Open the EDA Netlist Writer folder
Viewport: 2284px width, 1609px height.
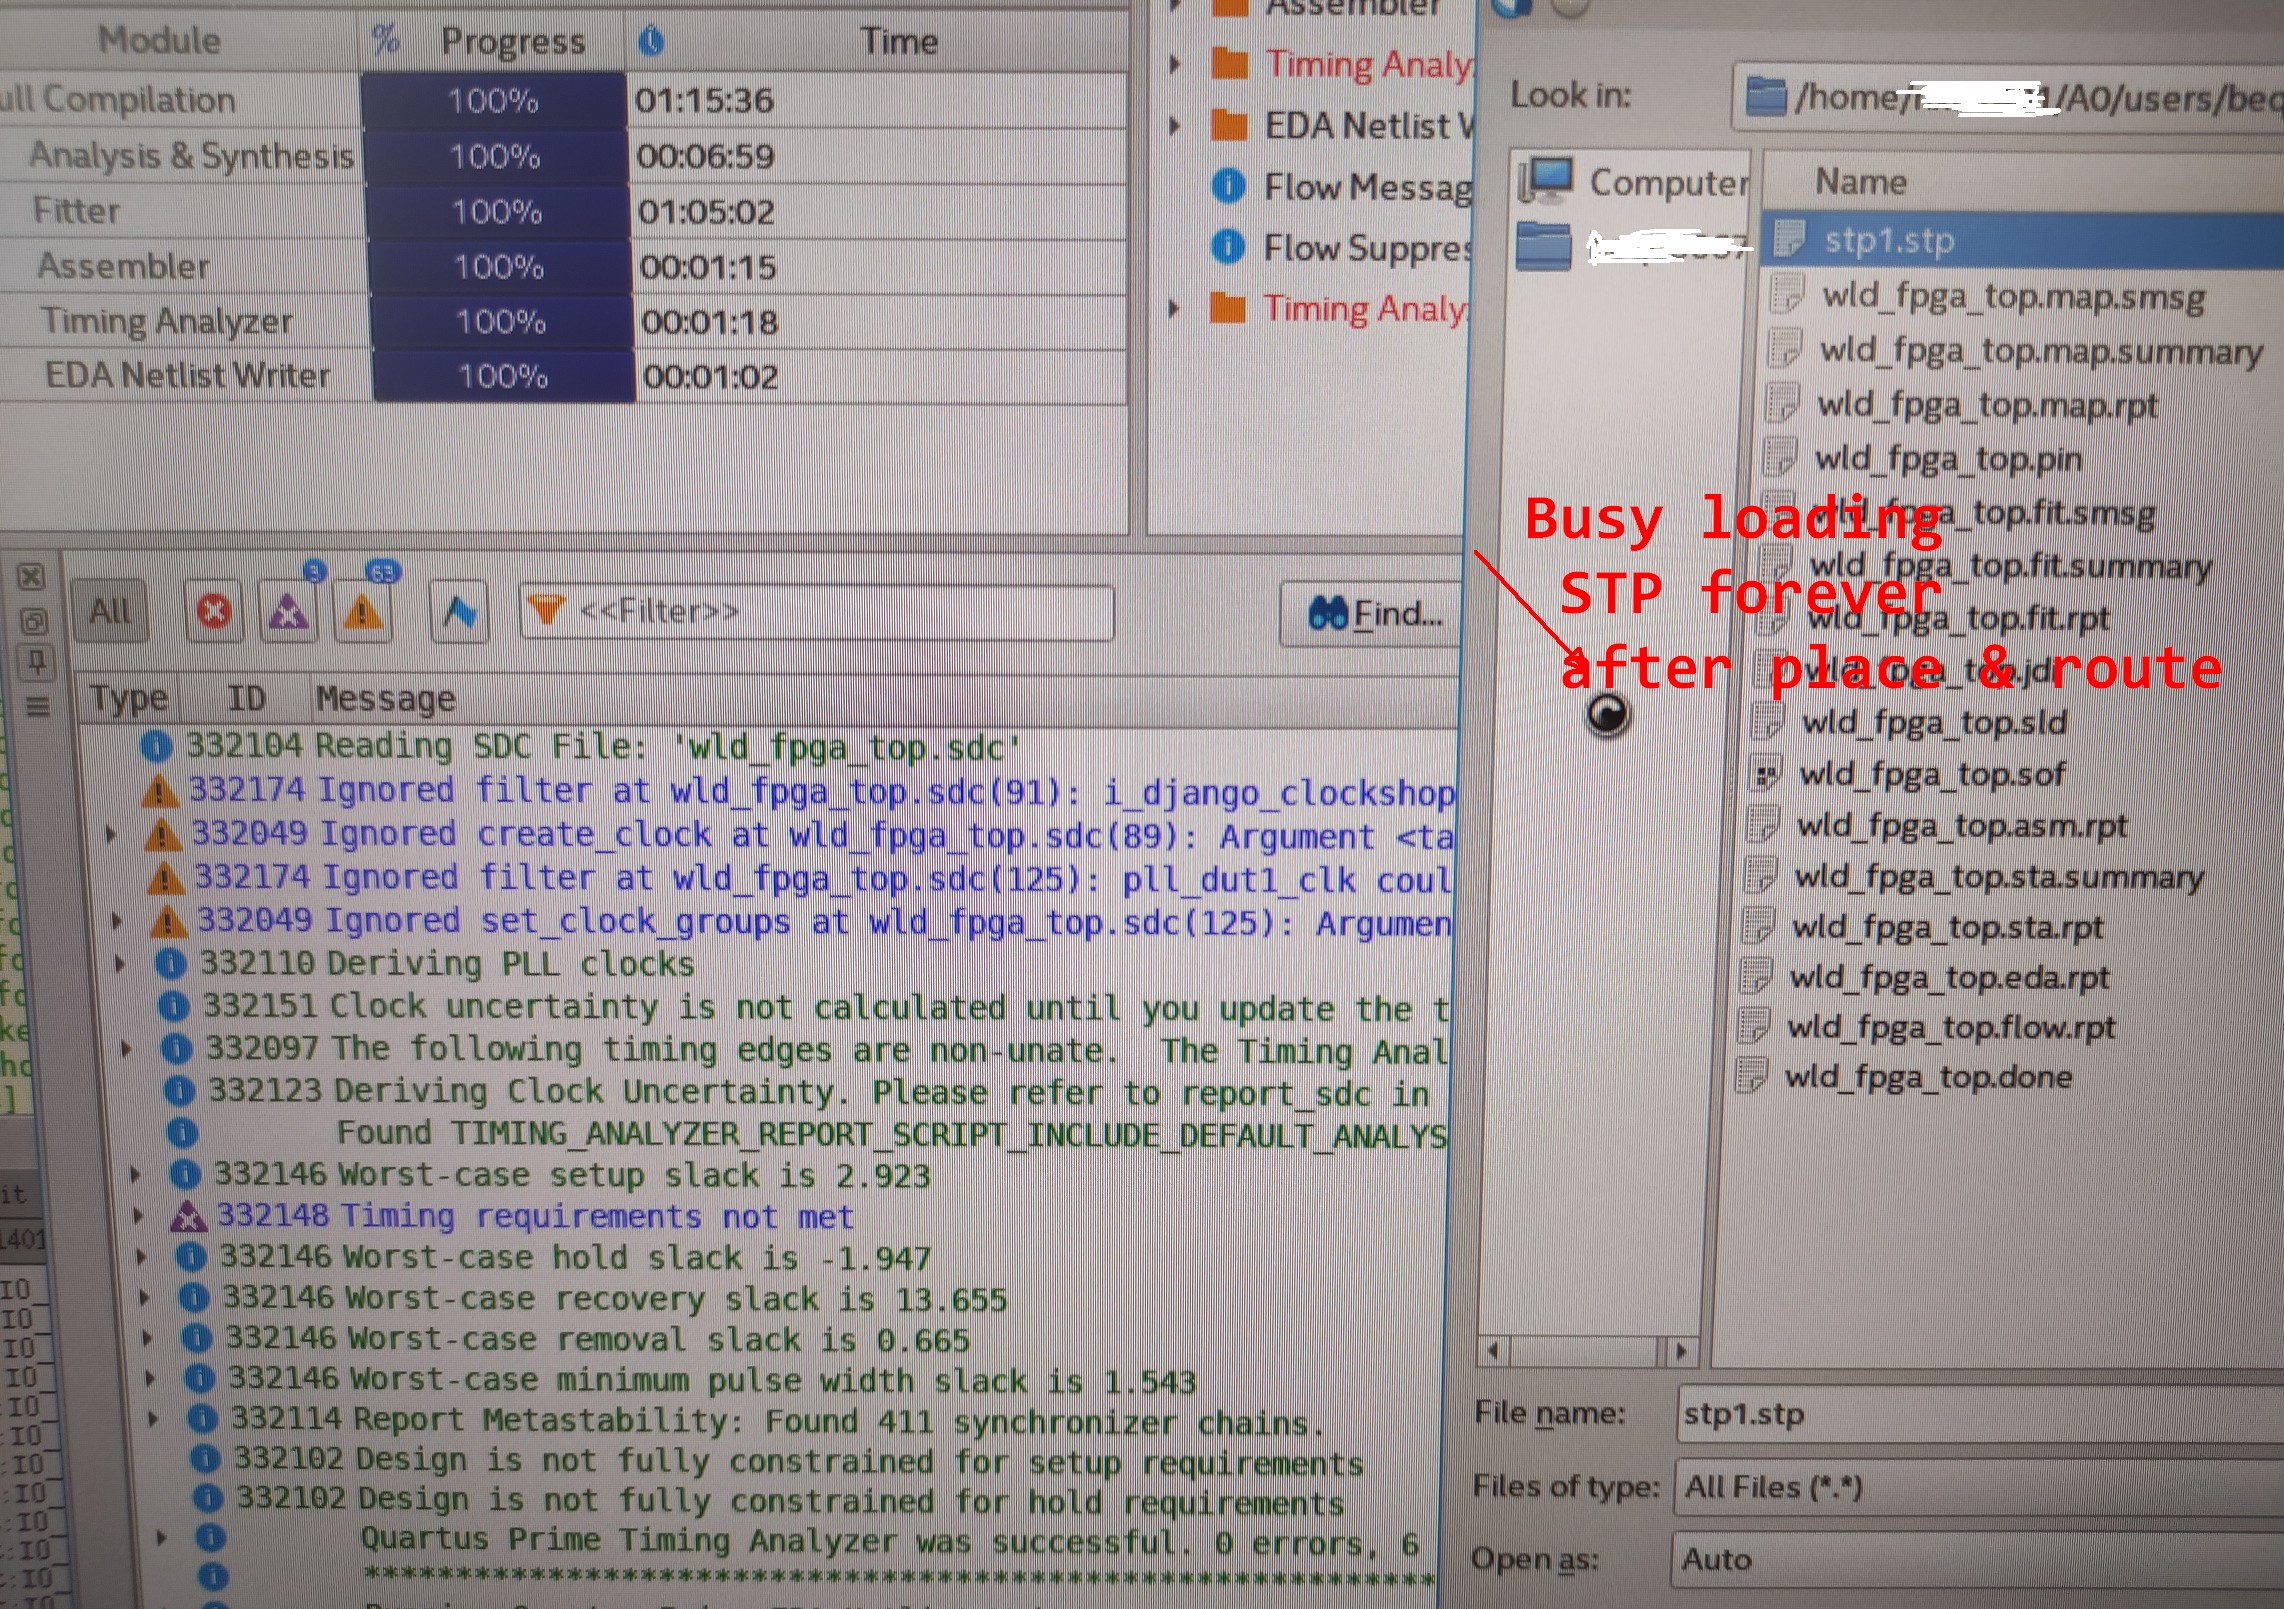[1342, 126]
